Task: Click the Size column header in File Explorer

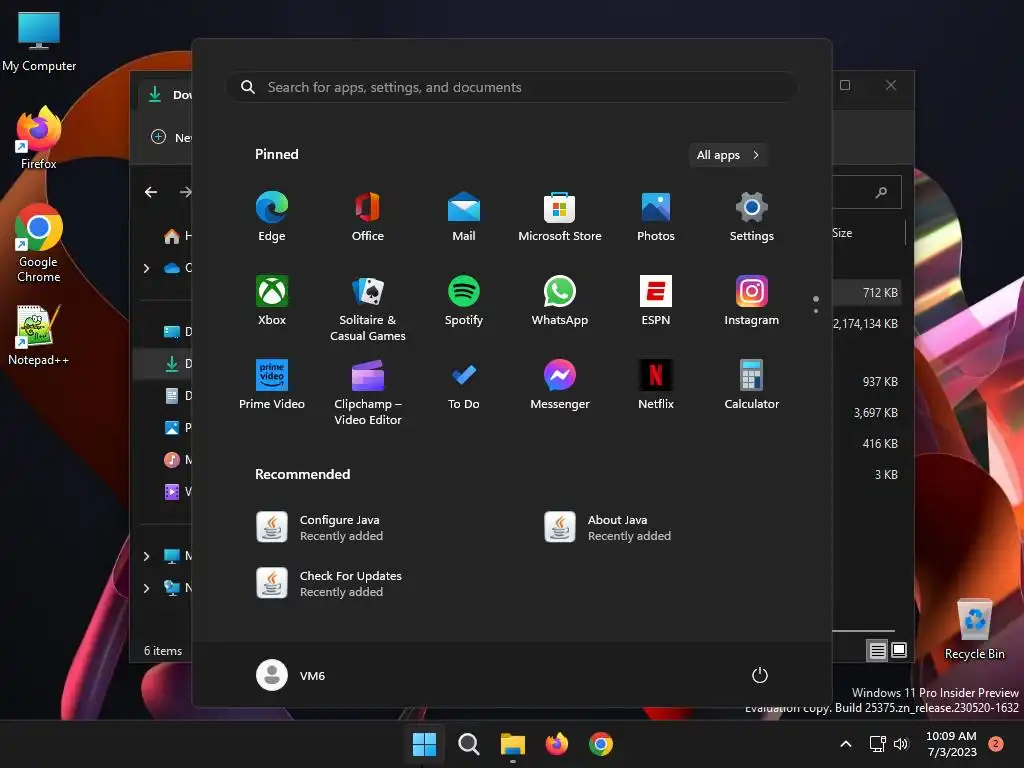Action: click(x=842, y=233)
